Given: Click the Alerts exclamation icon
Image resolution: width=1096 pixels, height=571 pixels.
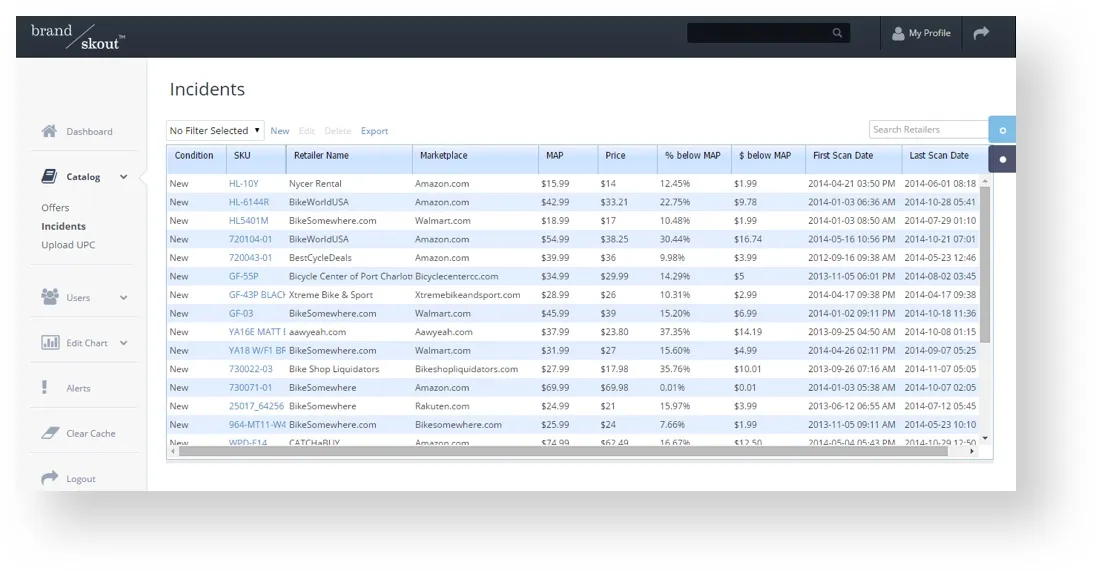Looking at the screenshot, I should (x=45, y=387).
